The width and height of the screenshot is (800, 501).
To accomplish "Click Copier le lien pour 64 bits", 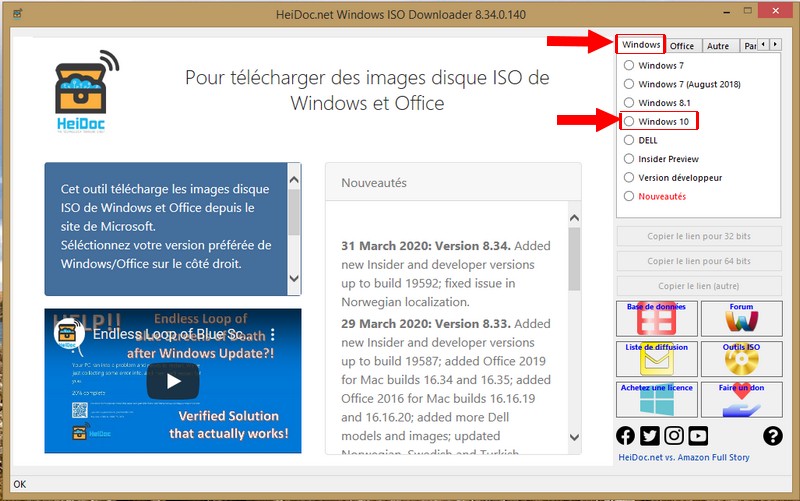I will (x=699, y=261).
